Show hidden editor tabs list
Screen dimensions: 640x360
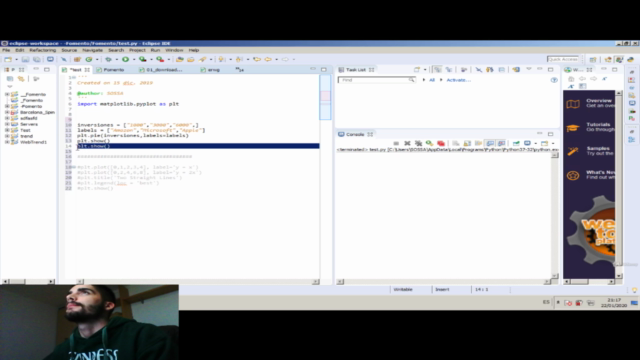pos(240,70)
